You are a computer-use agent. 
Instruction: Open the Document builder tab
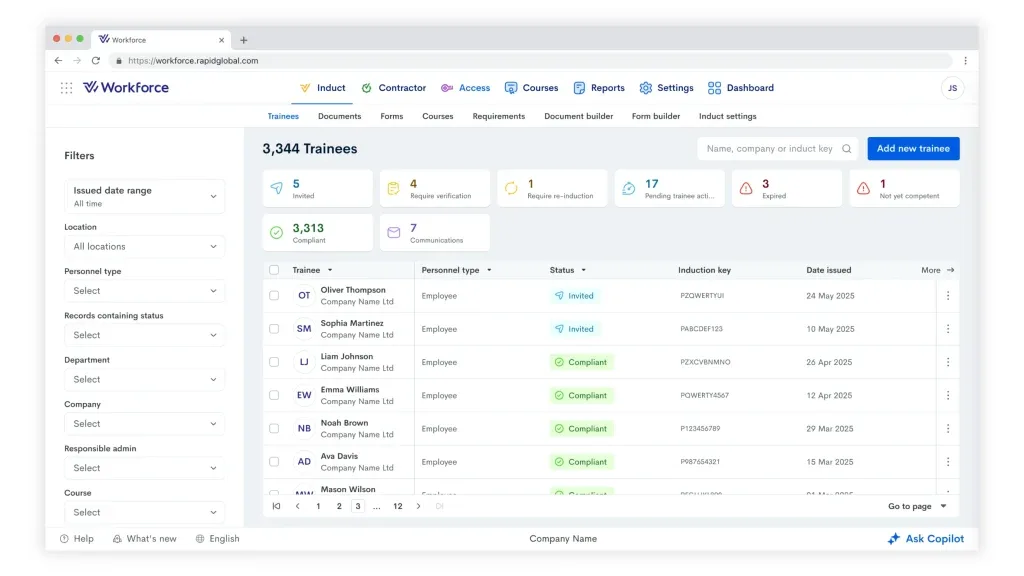coord(579,116)
